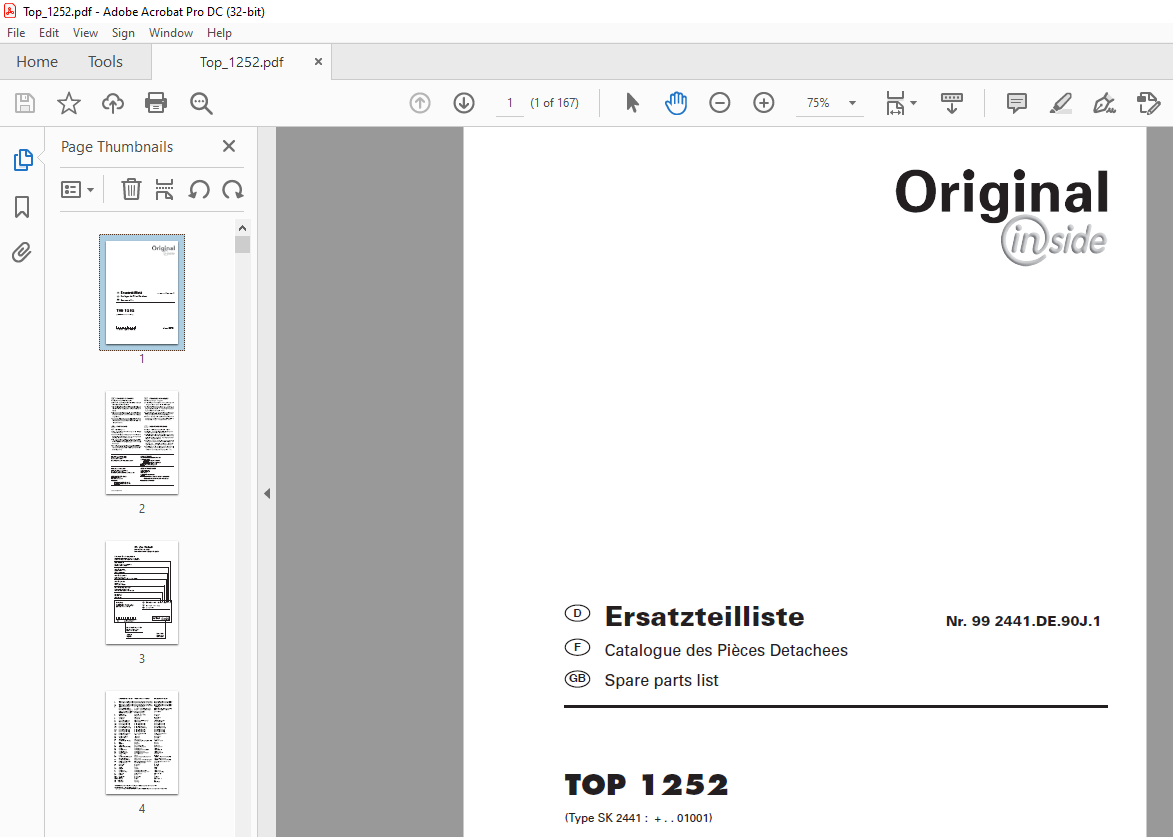This screenshot has width=1173, height=837.
Task: Click the Save file icon
Action: (25, 103)
